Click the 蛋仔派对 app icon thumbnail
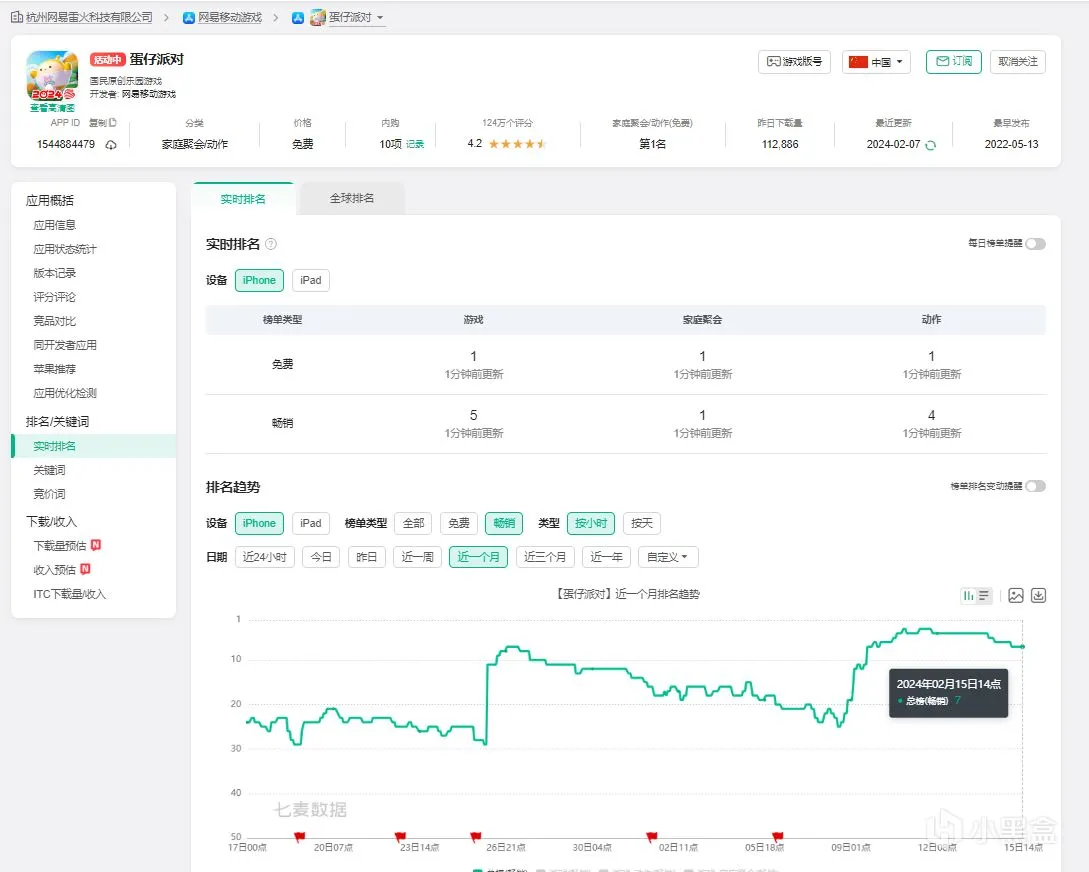The width and height of the screenshot is (1089, 872). 52,76
